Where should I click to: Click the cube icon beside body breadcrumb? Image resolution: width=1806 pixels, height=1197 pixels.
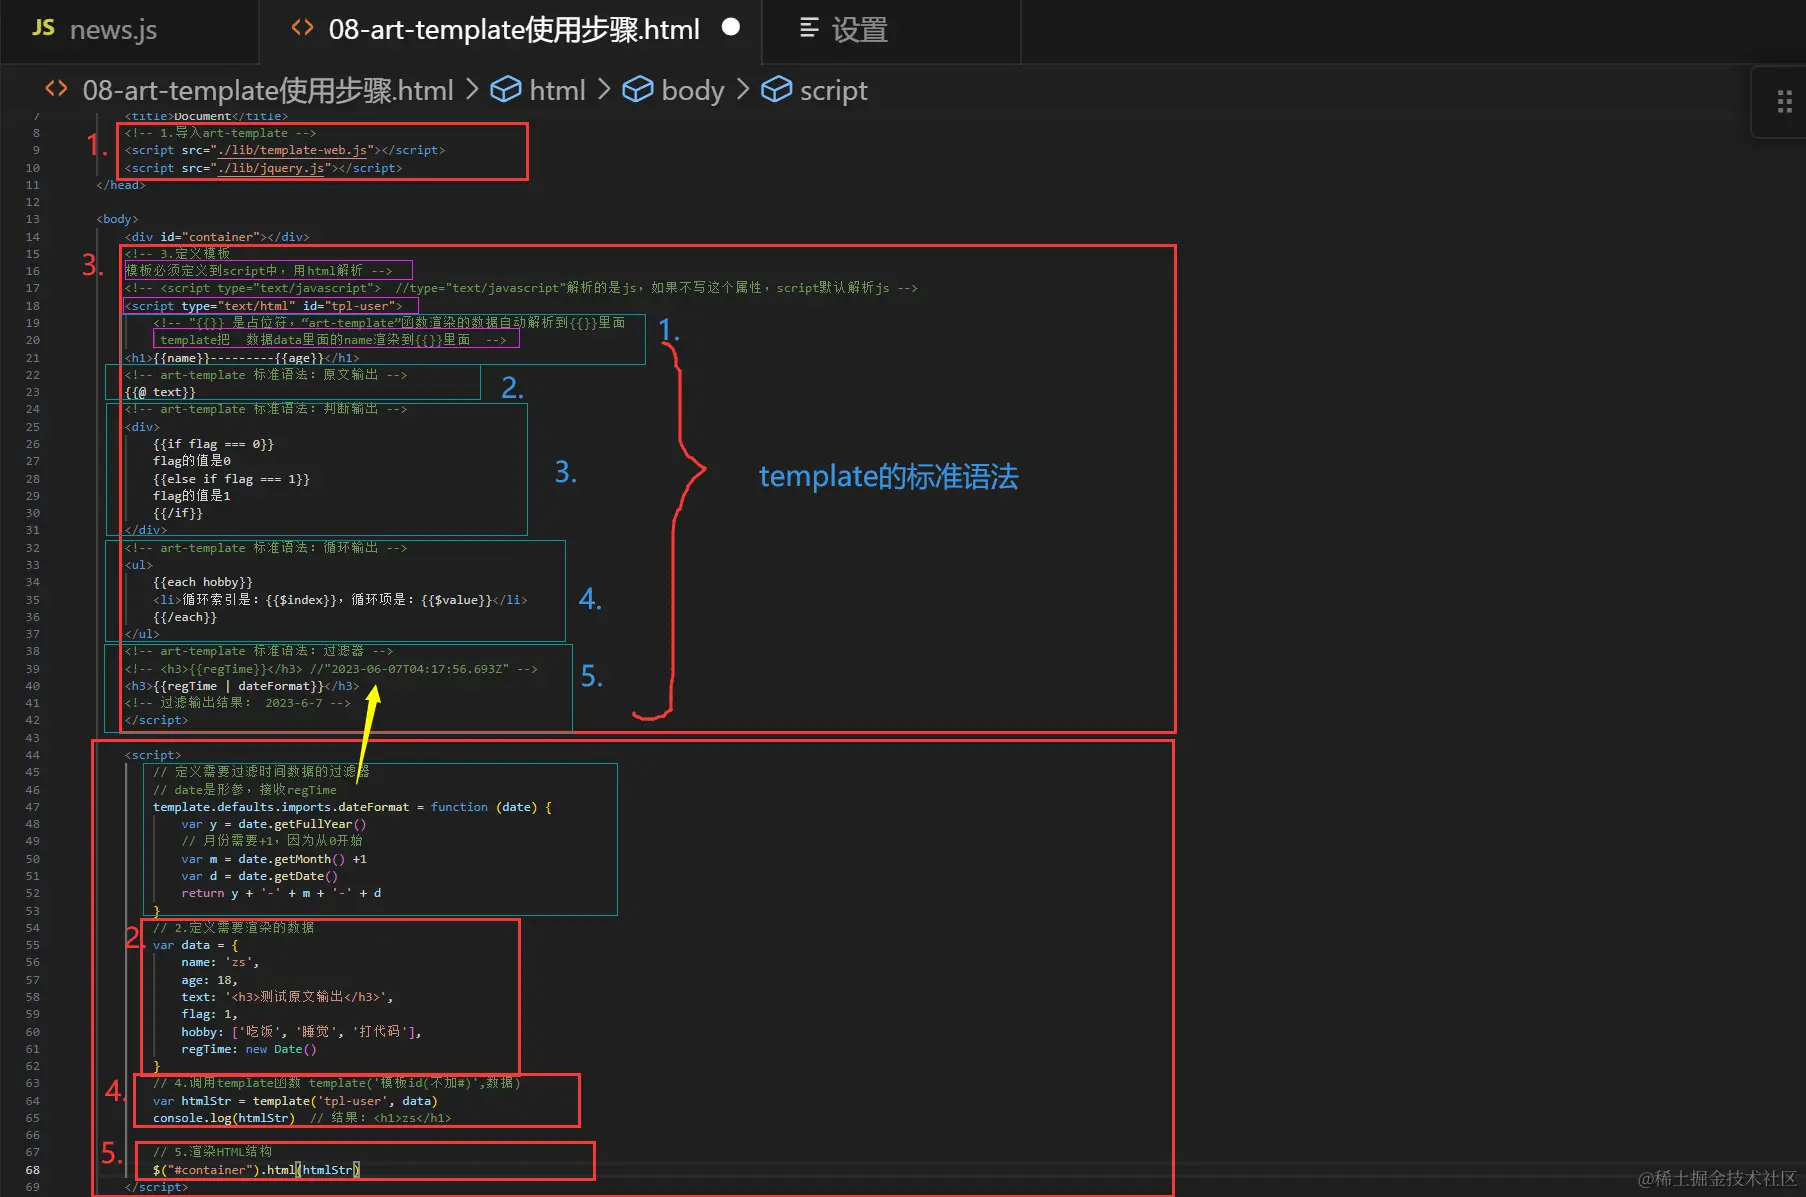[x=638, y=89]
